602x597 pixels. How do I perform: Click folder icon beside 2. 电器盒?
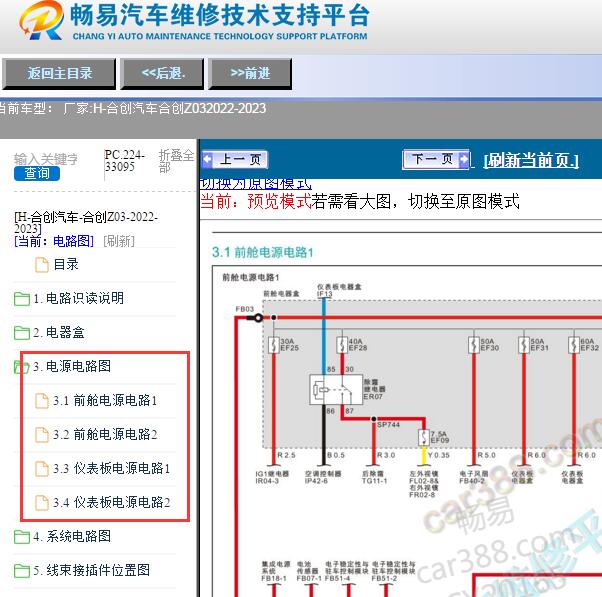pyautogui.click(x=22, y=333)
